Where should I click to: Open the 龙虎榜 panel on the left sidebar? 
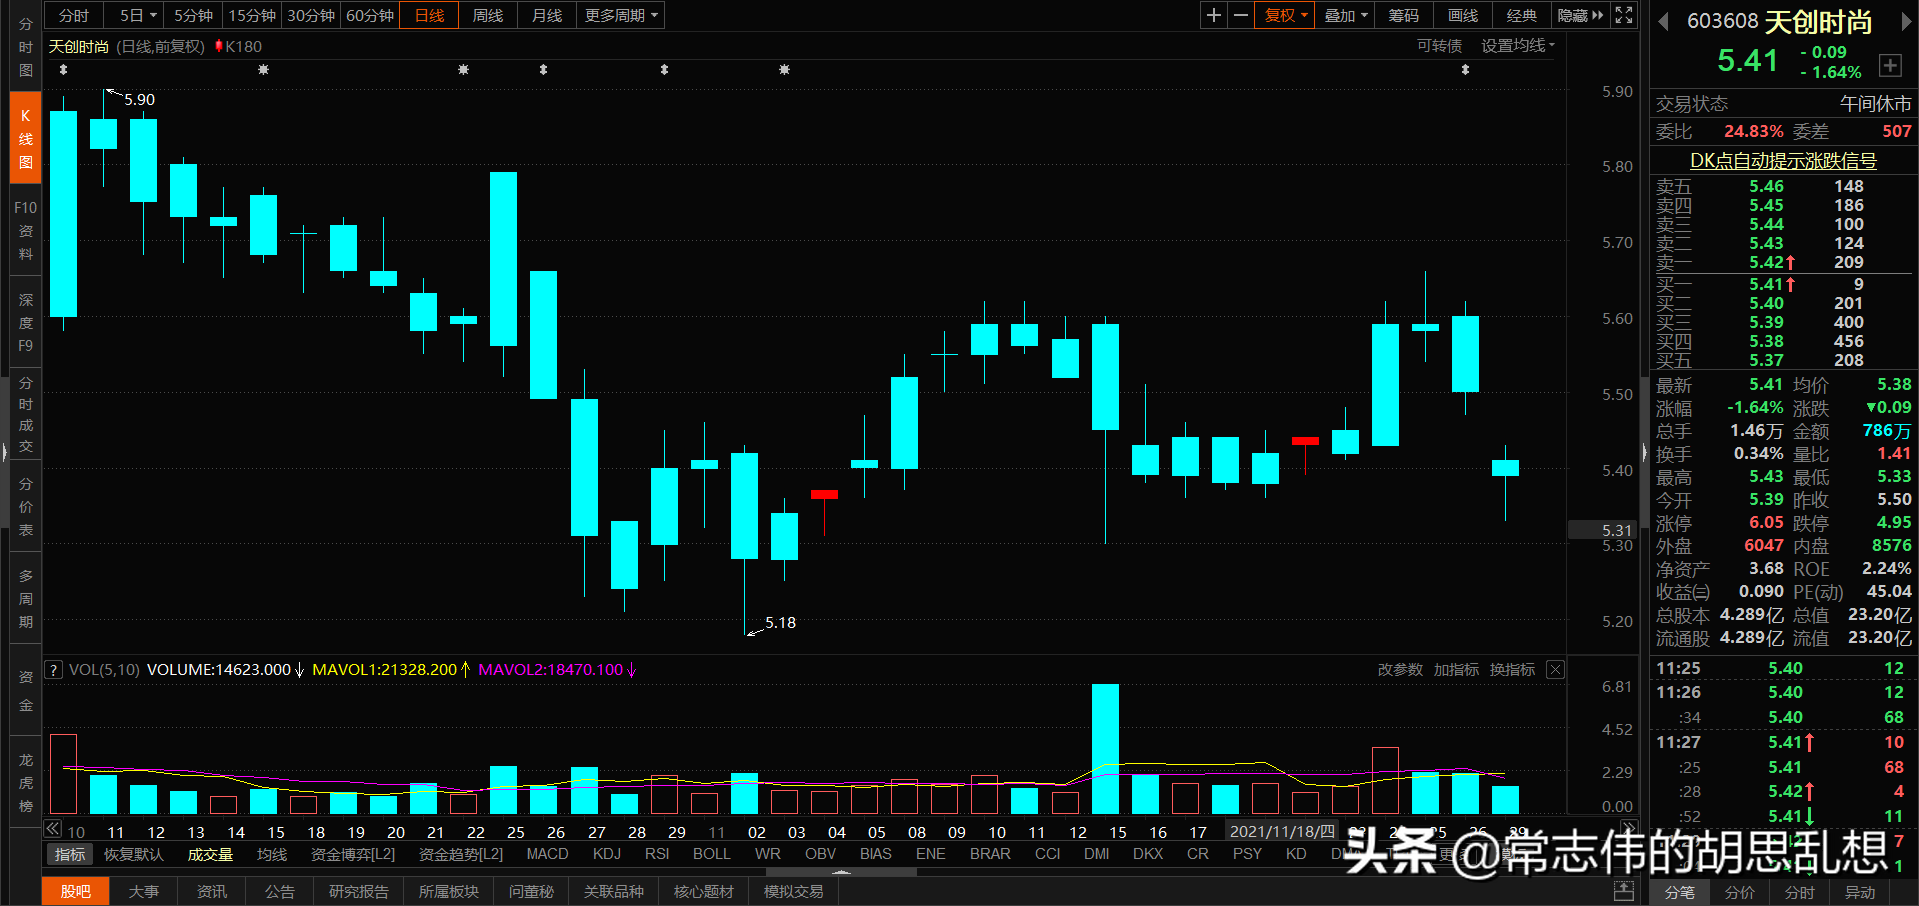click(25, 783)
